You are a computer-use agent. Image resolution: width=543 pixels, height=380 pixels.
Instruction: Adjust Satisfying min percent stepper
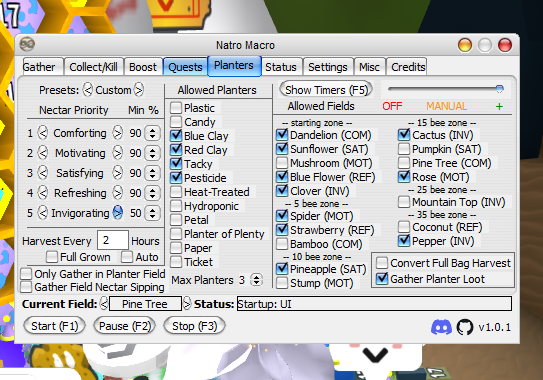[152, 173]
